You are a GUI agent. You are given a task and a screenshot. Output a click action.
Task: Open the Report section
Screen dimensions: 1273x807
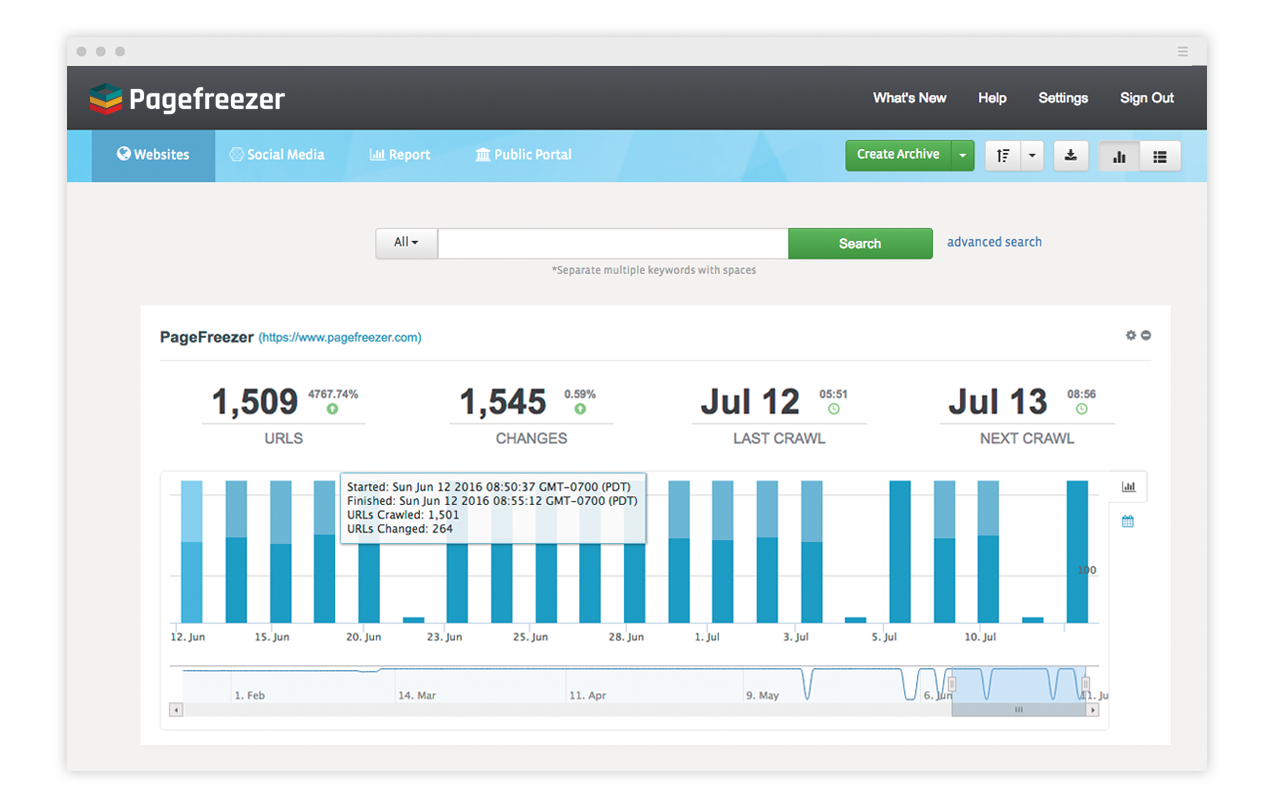[400, 155]
